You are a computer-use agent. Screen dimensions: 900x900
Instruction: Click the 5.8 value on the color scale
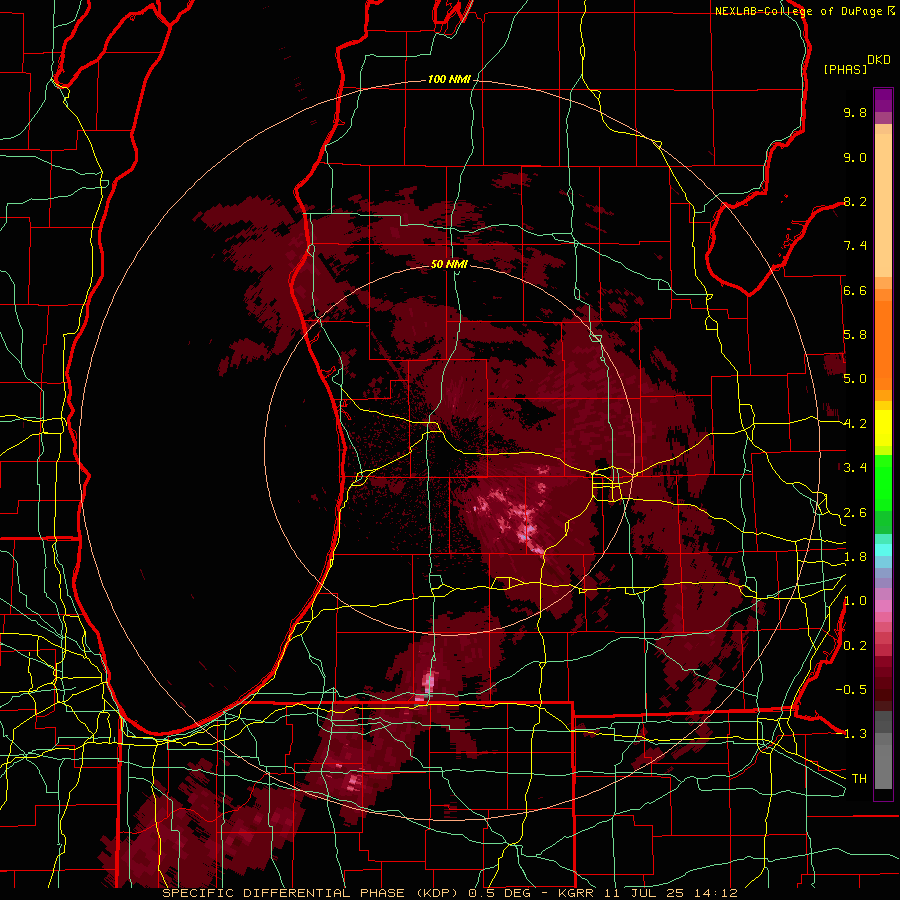pyautogui.click(x=855, y=335)
